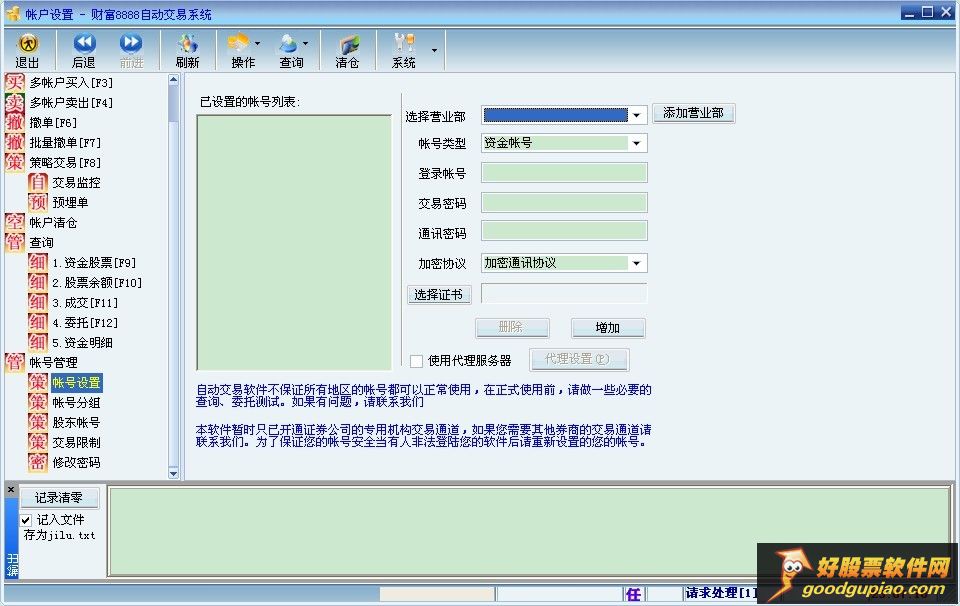
Task: Click the 自 icon beside 交易监控
Action: click(38, 182)
